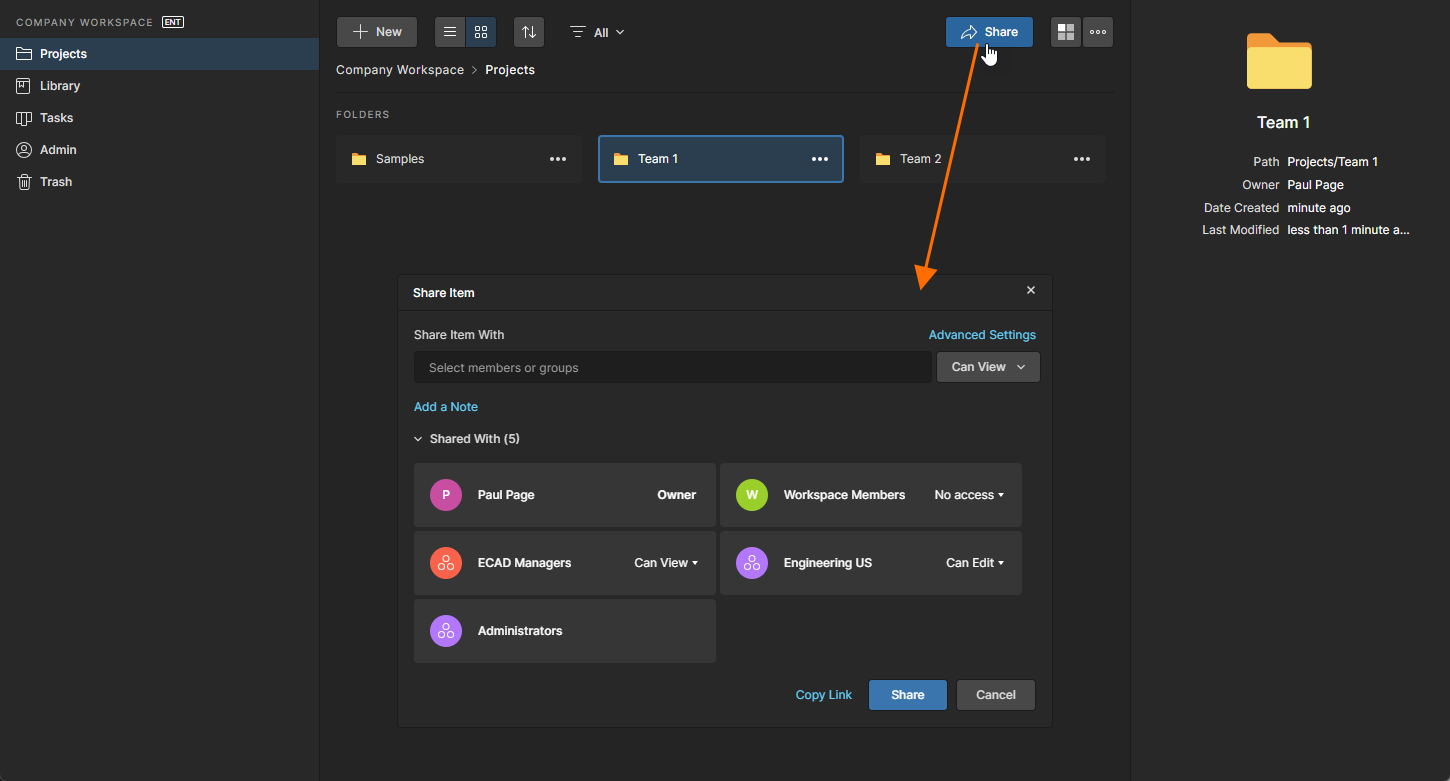The image size is (1450, 781).
Task: Click the sort order arrows icon
Action: click(529, 32)
